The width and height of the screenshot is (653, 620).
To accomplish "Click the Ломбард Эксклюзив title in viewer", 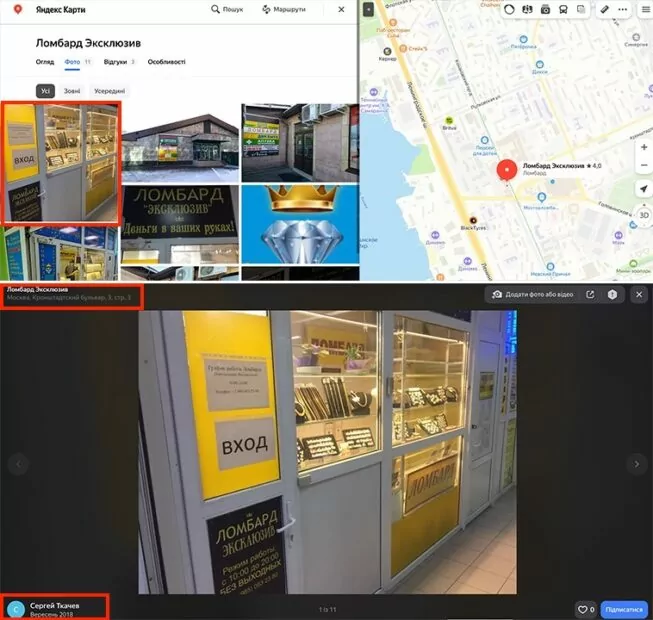I will tap(37, 289).
